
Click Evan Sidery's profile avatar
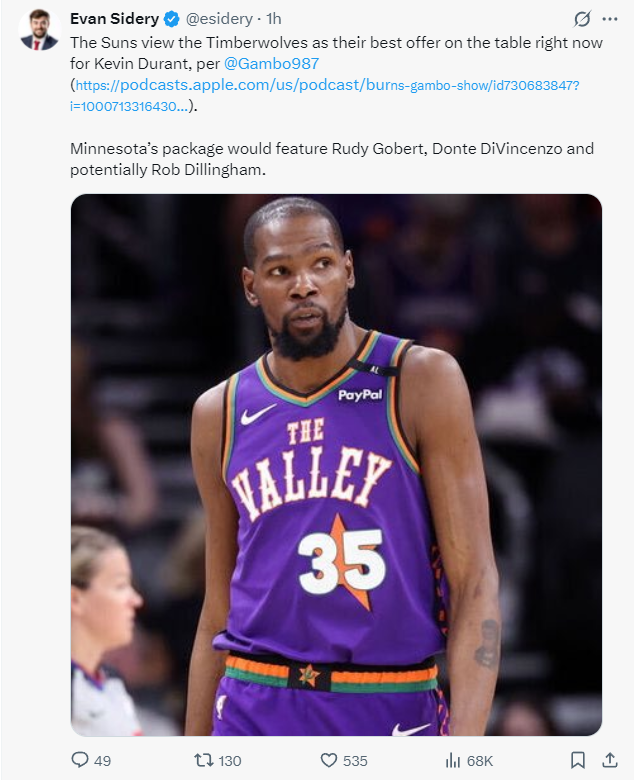(39, 30)
